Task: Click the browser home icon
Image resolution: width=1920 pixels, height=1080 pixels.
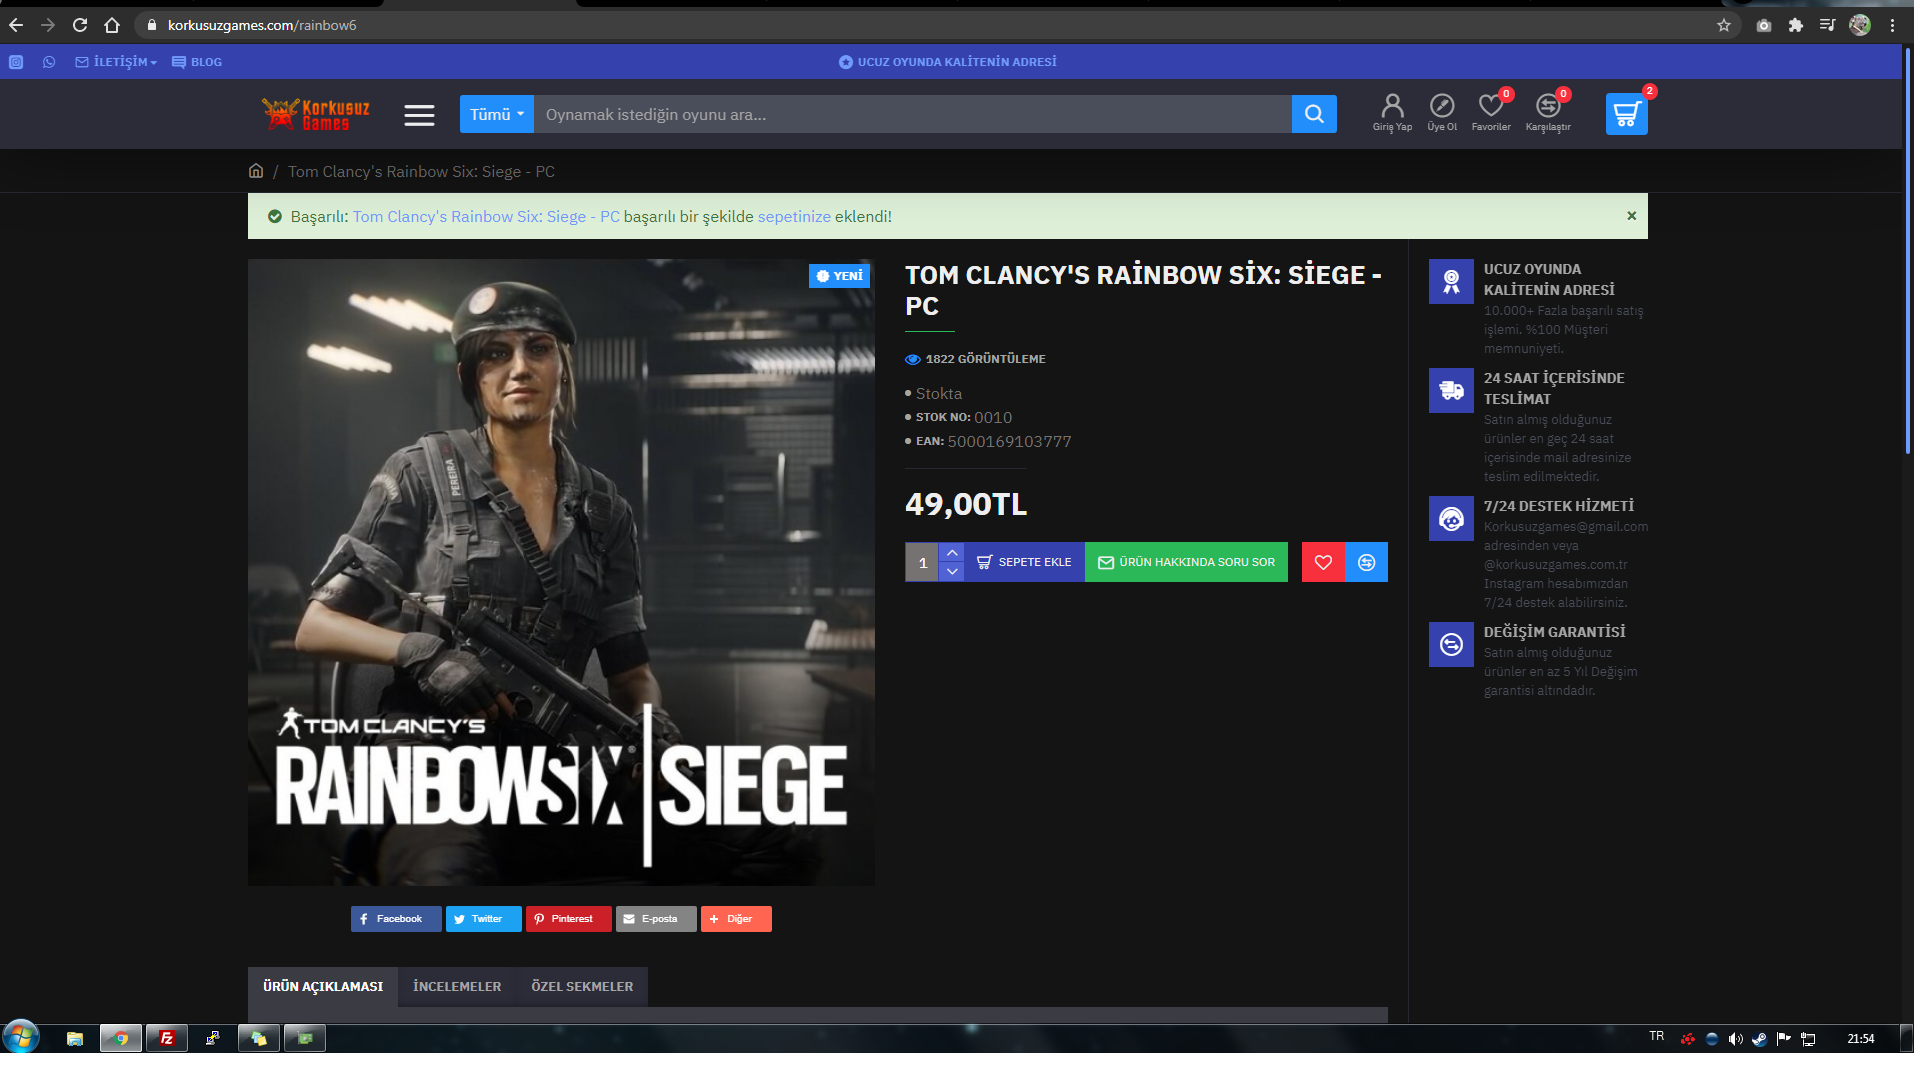Action: click(x=112, y=25)
